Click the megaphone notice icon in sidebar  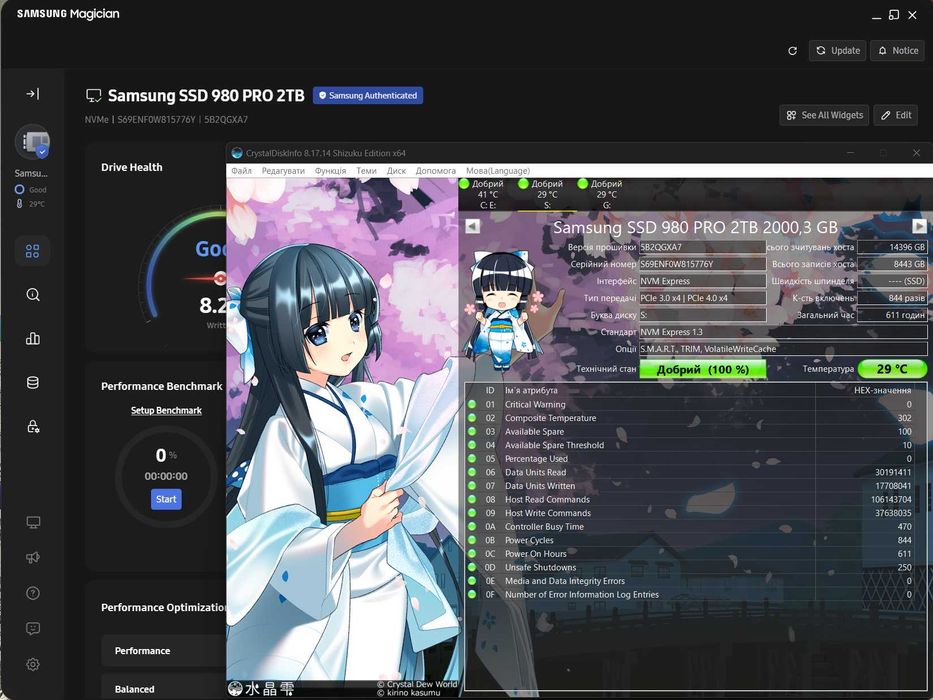(33, 558)
